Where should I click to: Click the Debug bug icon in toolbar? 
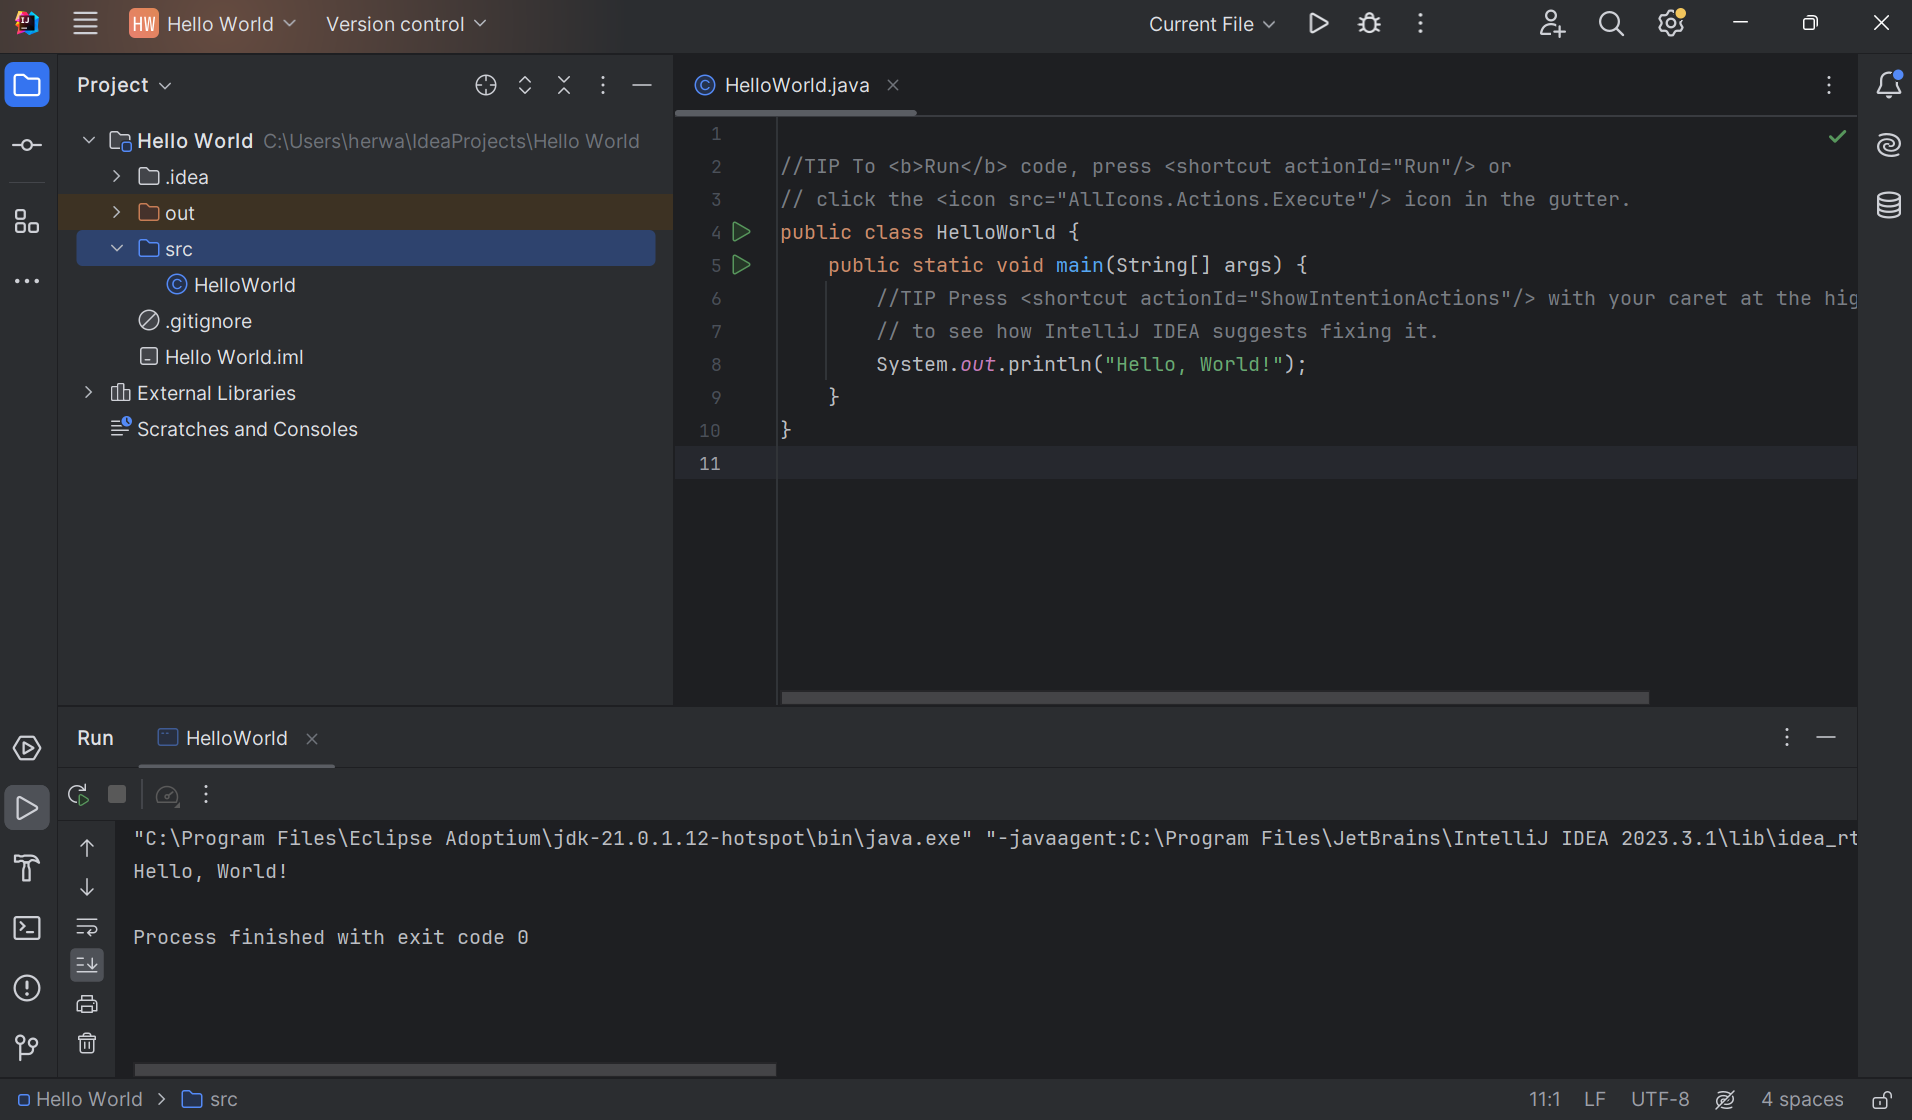click(1369, 24)
